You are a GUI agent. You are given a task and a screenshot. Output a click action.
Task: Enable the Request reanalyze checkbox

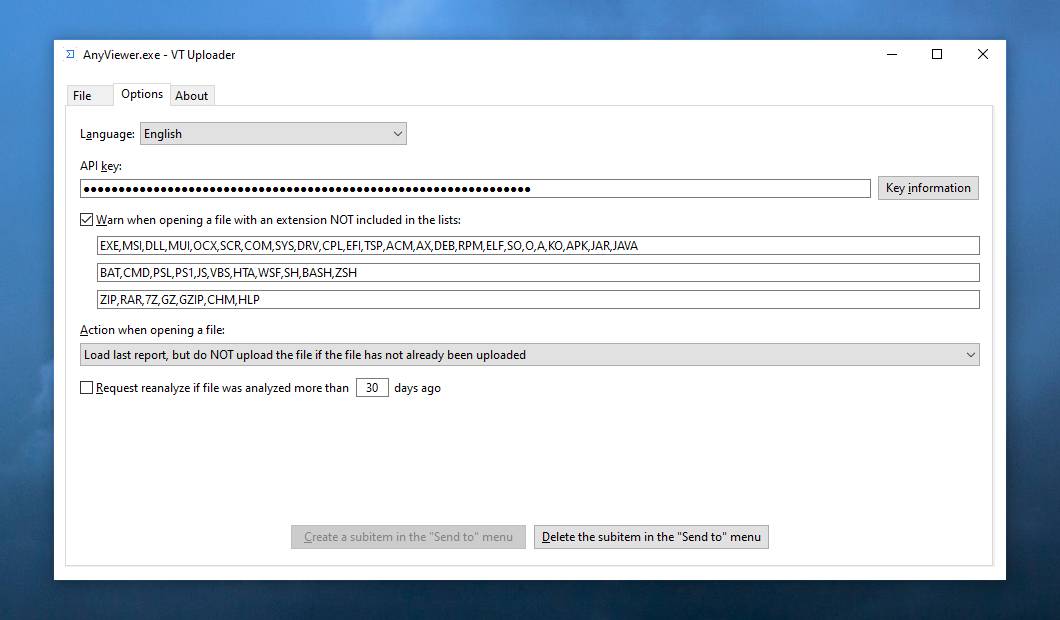pos(87,387)
